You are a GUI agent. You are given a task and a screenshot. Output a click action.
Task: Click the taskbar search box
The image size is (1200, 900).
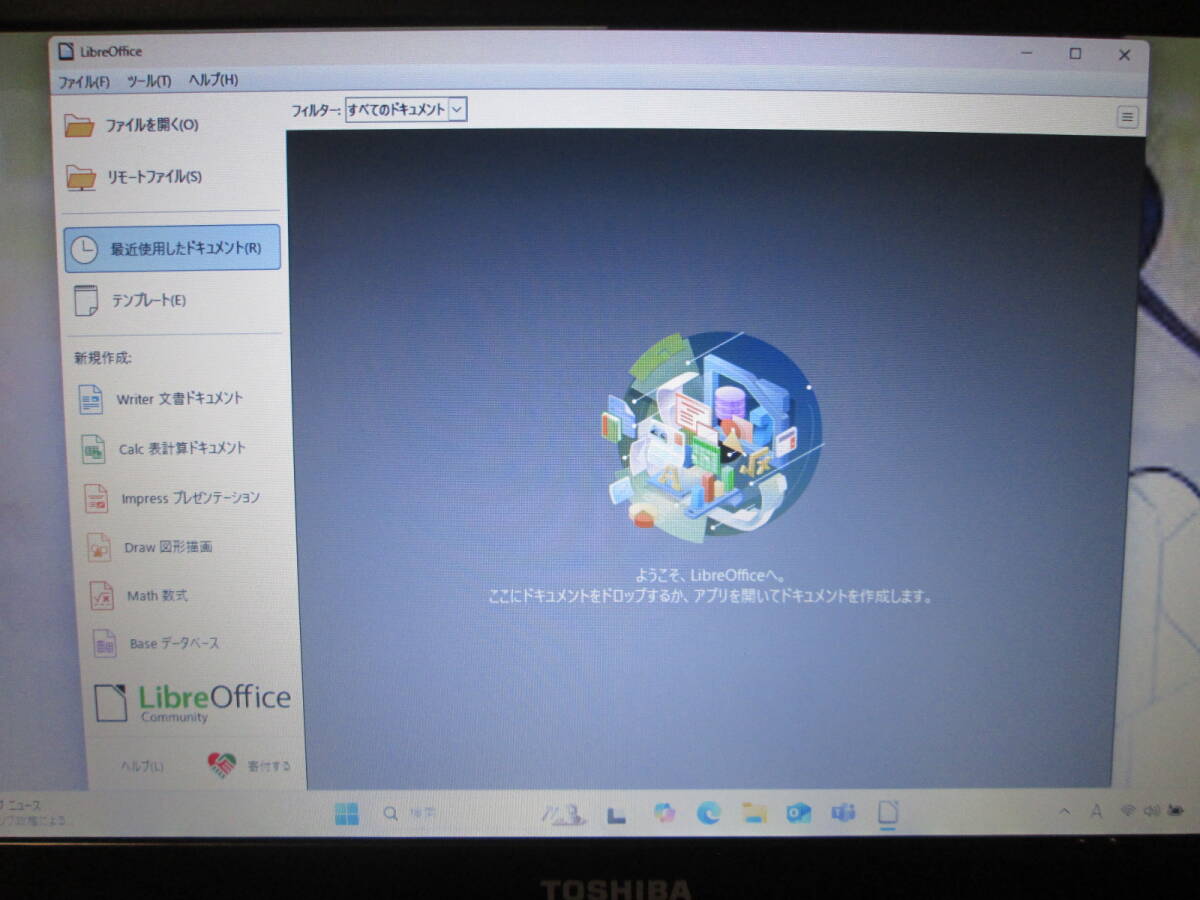[x=410, y=814]
